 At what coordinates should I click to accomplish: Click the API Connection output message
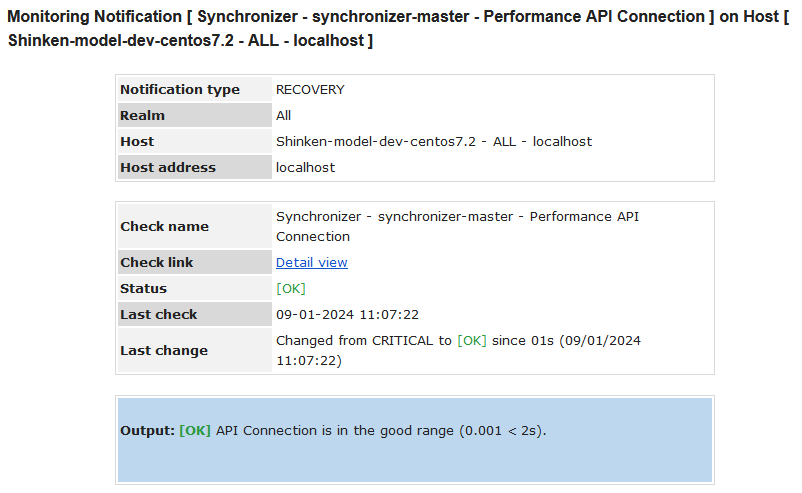[x=380, y=431]
